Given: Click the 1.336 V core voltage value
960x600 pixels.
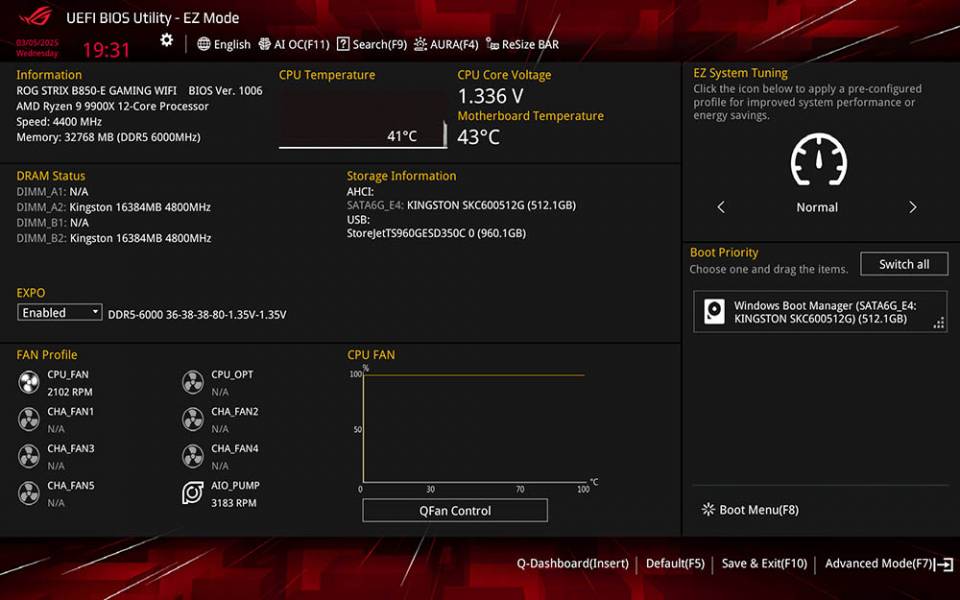Looking at the screenshot, I should (x=490, y=96).
